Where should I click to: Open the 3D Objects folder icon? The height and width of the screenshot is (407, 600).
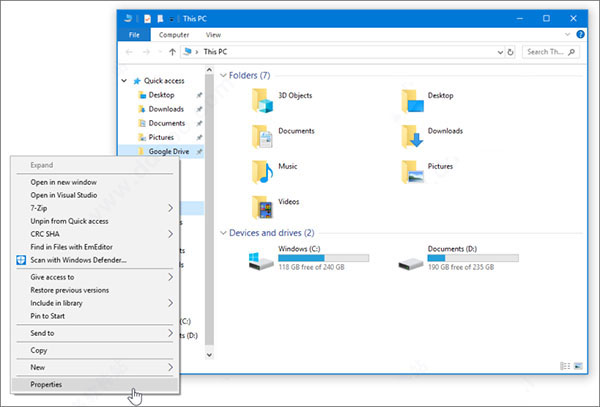[262, 98]
